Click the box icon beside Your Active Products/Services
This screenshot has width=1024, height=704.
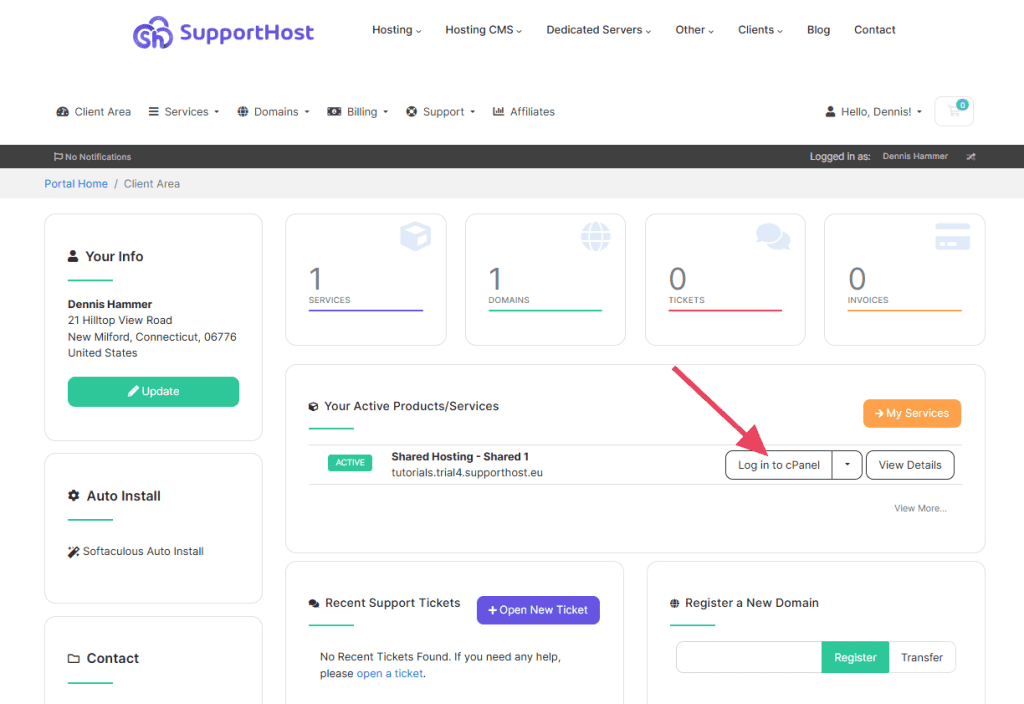(313, 406)
